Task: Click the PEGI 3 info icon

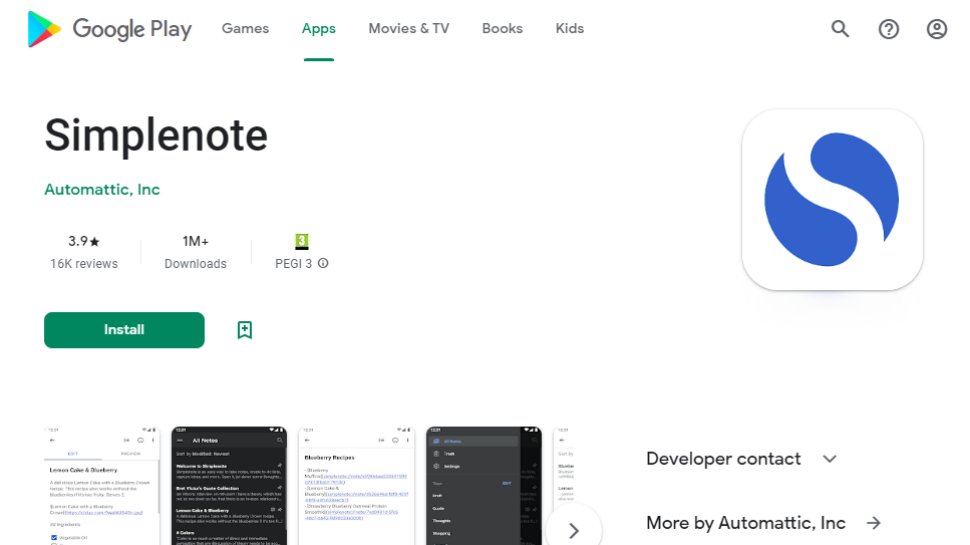Action: [323, 263]
